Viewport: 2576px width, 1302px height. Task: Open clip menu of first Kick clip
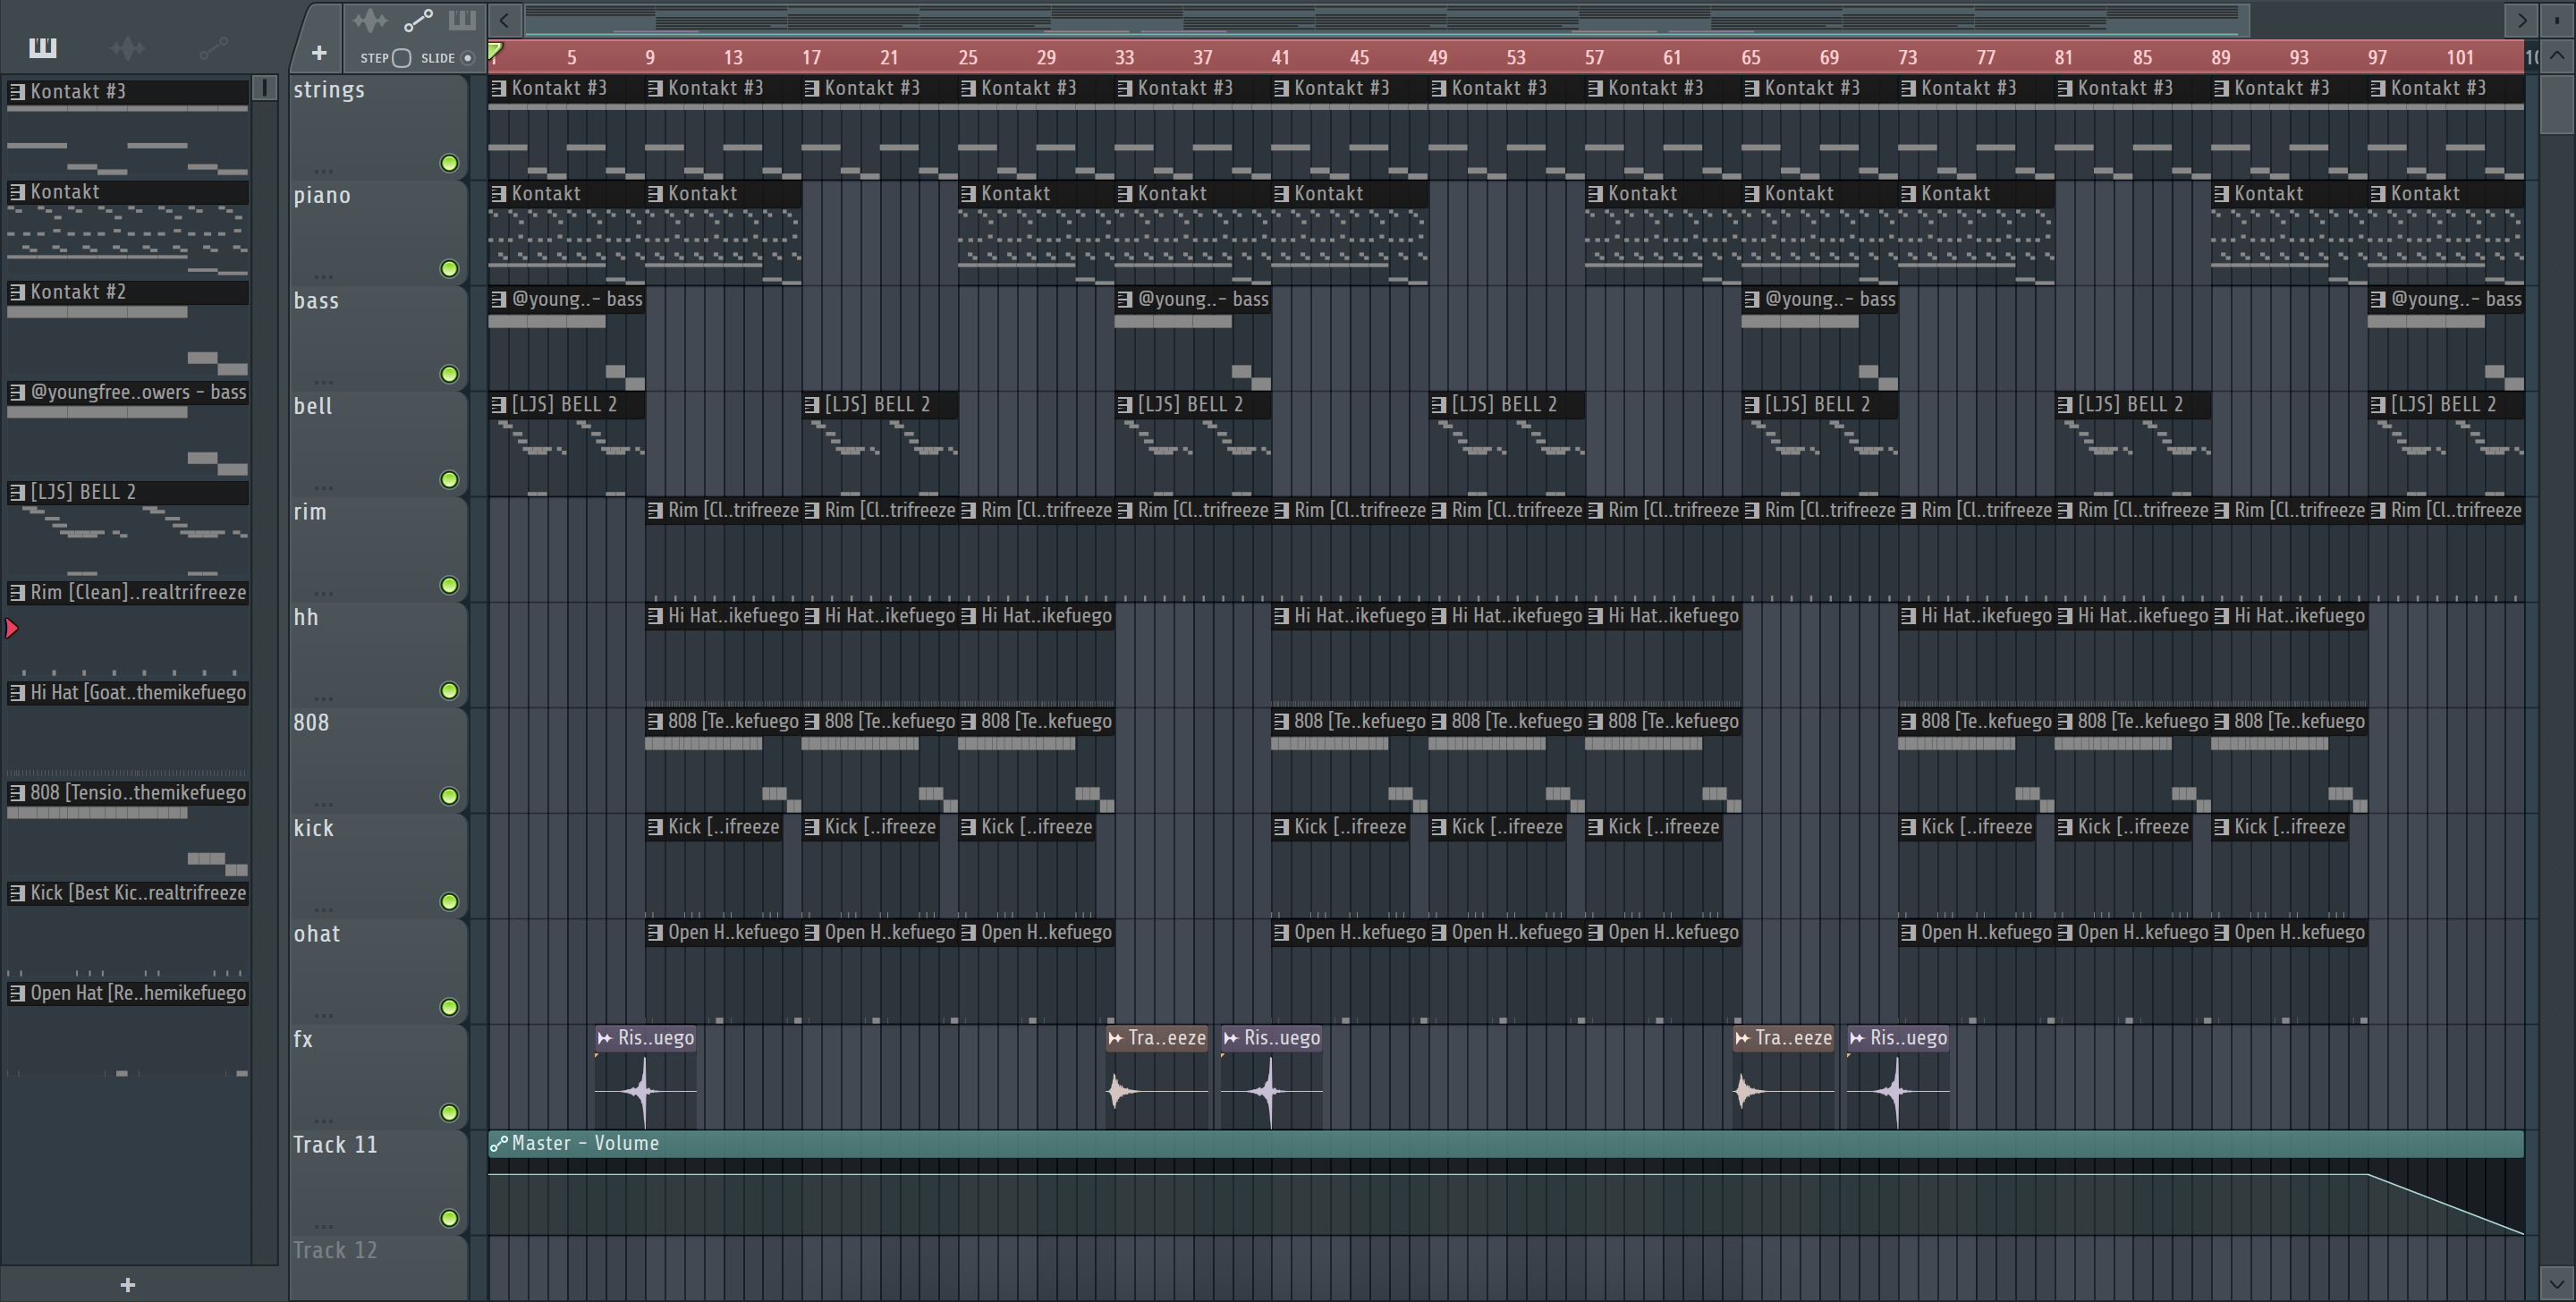655,826
